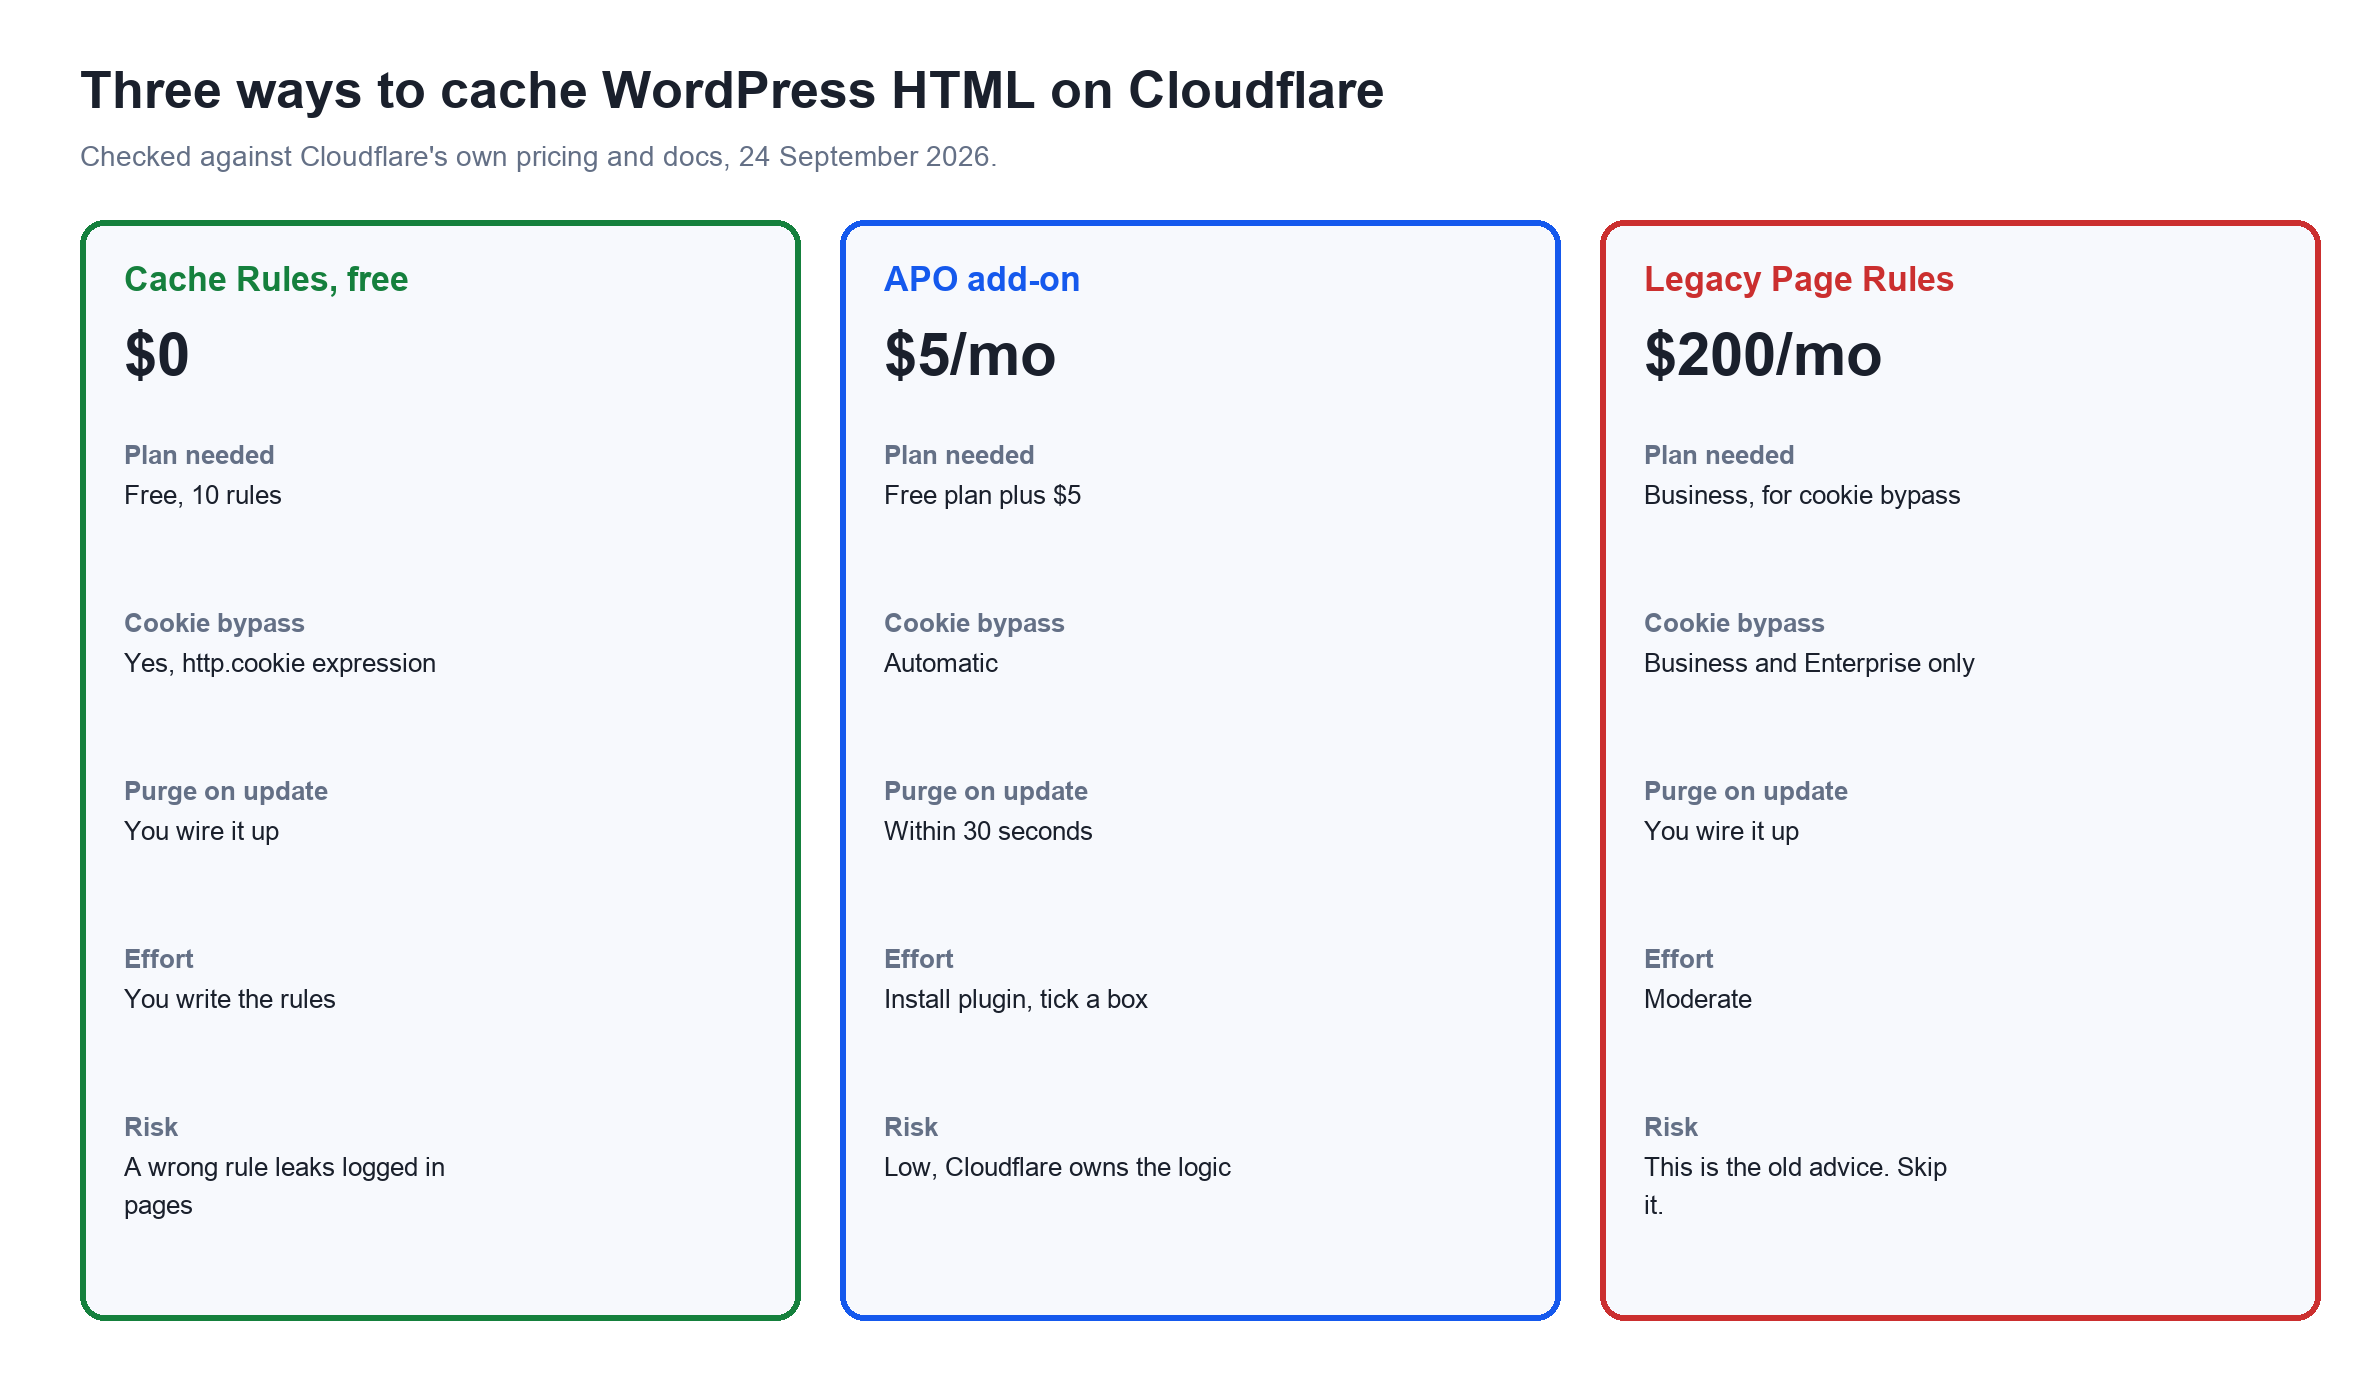Click 'Business, for cookie bypass' value
The height and width of the screenshot is (1400, 2360).
coord(1802,495)
